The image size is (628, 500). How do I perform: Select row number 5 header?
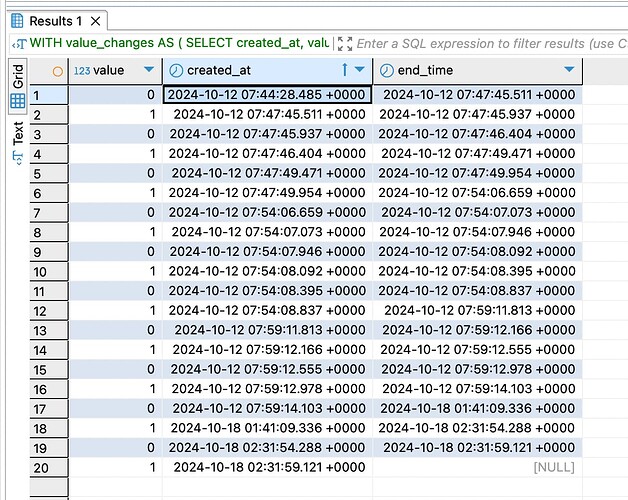tap(49, 173)
